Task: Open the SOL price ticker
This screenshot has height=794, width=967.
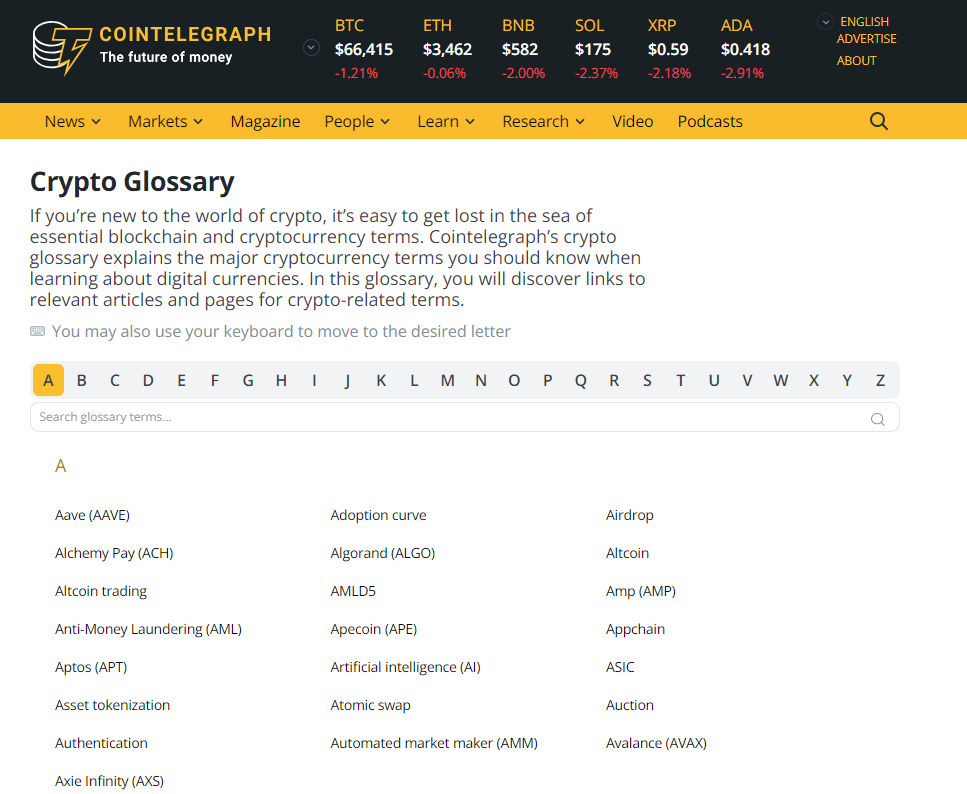Action: point(596,49)
